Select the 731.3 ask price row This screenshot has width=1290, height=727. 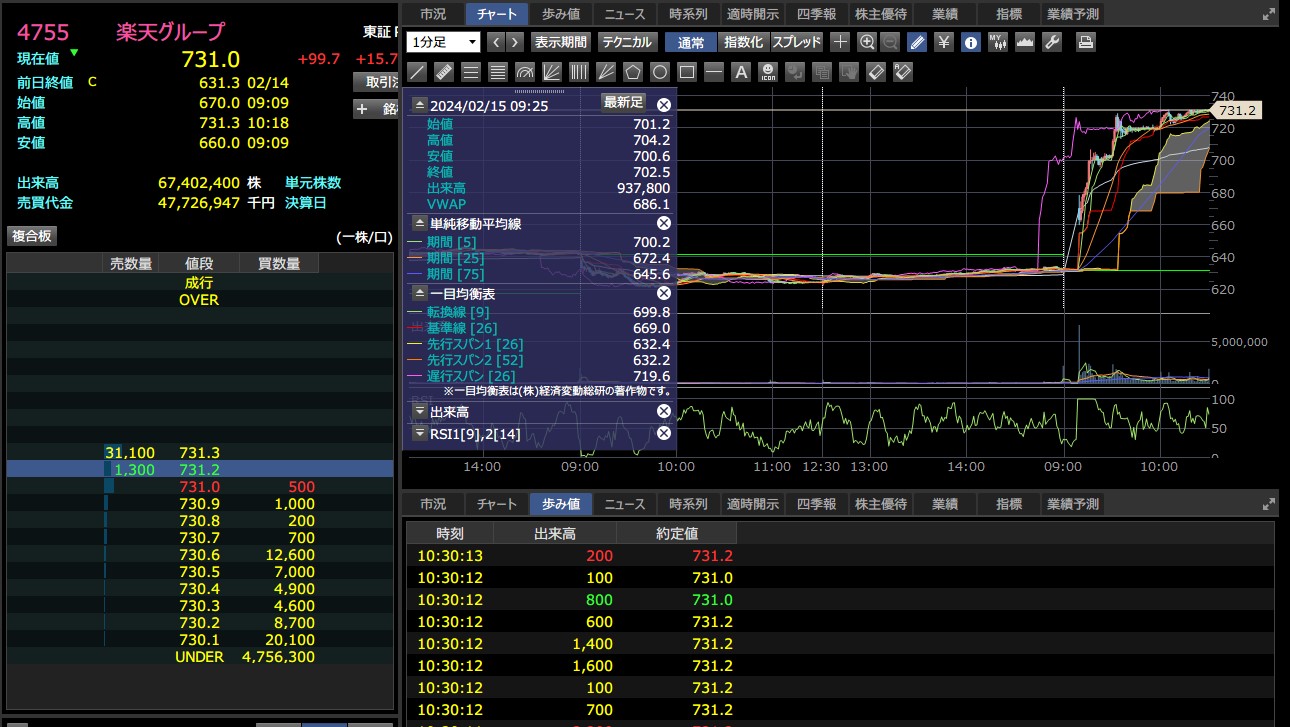pyautogui.click(x=200, y=453)
